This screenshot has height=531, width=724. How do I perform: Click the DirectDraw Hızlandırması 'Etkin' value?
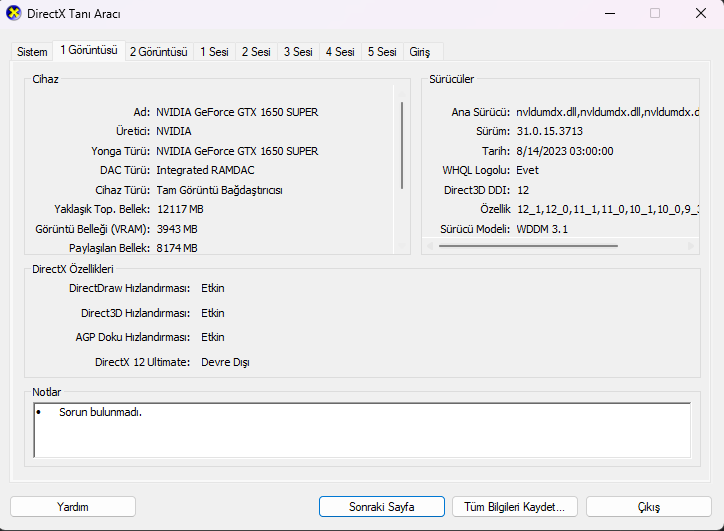coord(213,288)
